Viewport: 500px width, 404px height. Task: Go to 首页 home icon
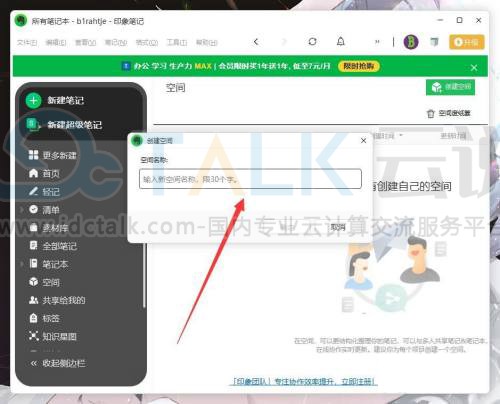33,173
